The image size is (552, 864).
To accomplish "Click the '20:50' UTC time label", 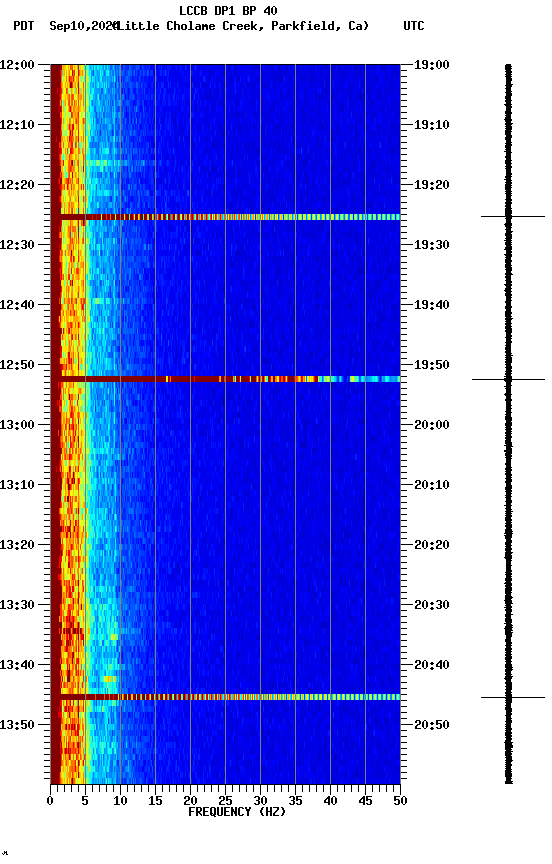I will 432,725.
